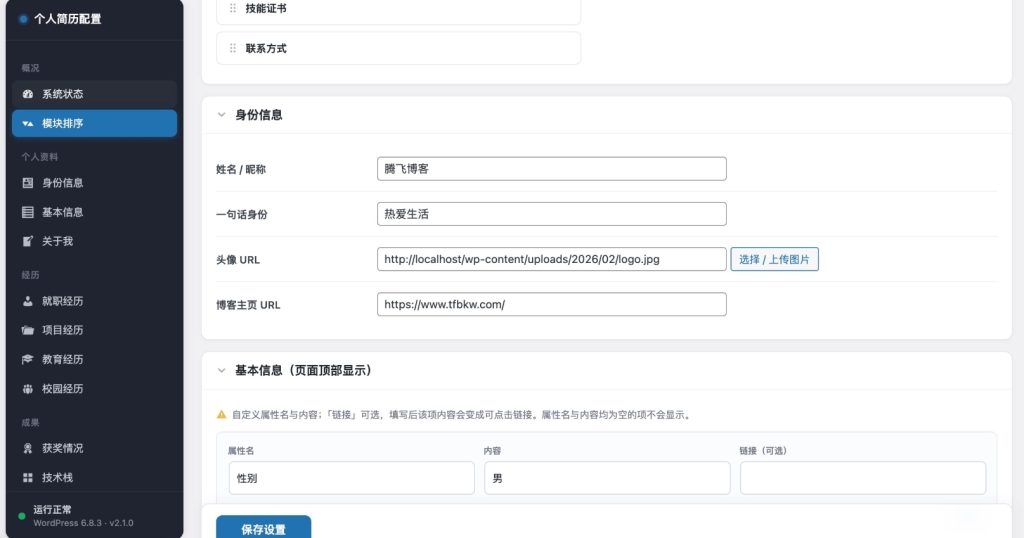Select the 技能证书 module row
The width and height of the screenshot is (1024, 538).
click(398, 10)
